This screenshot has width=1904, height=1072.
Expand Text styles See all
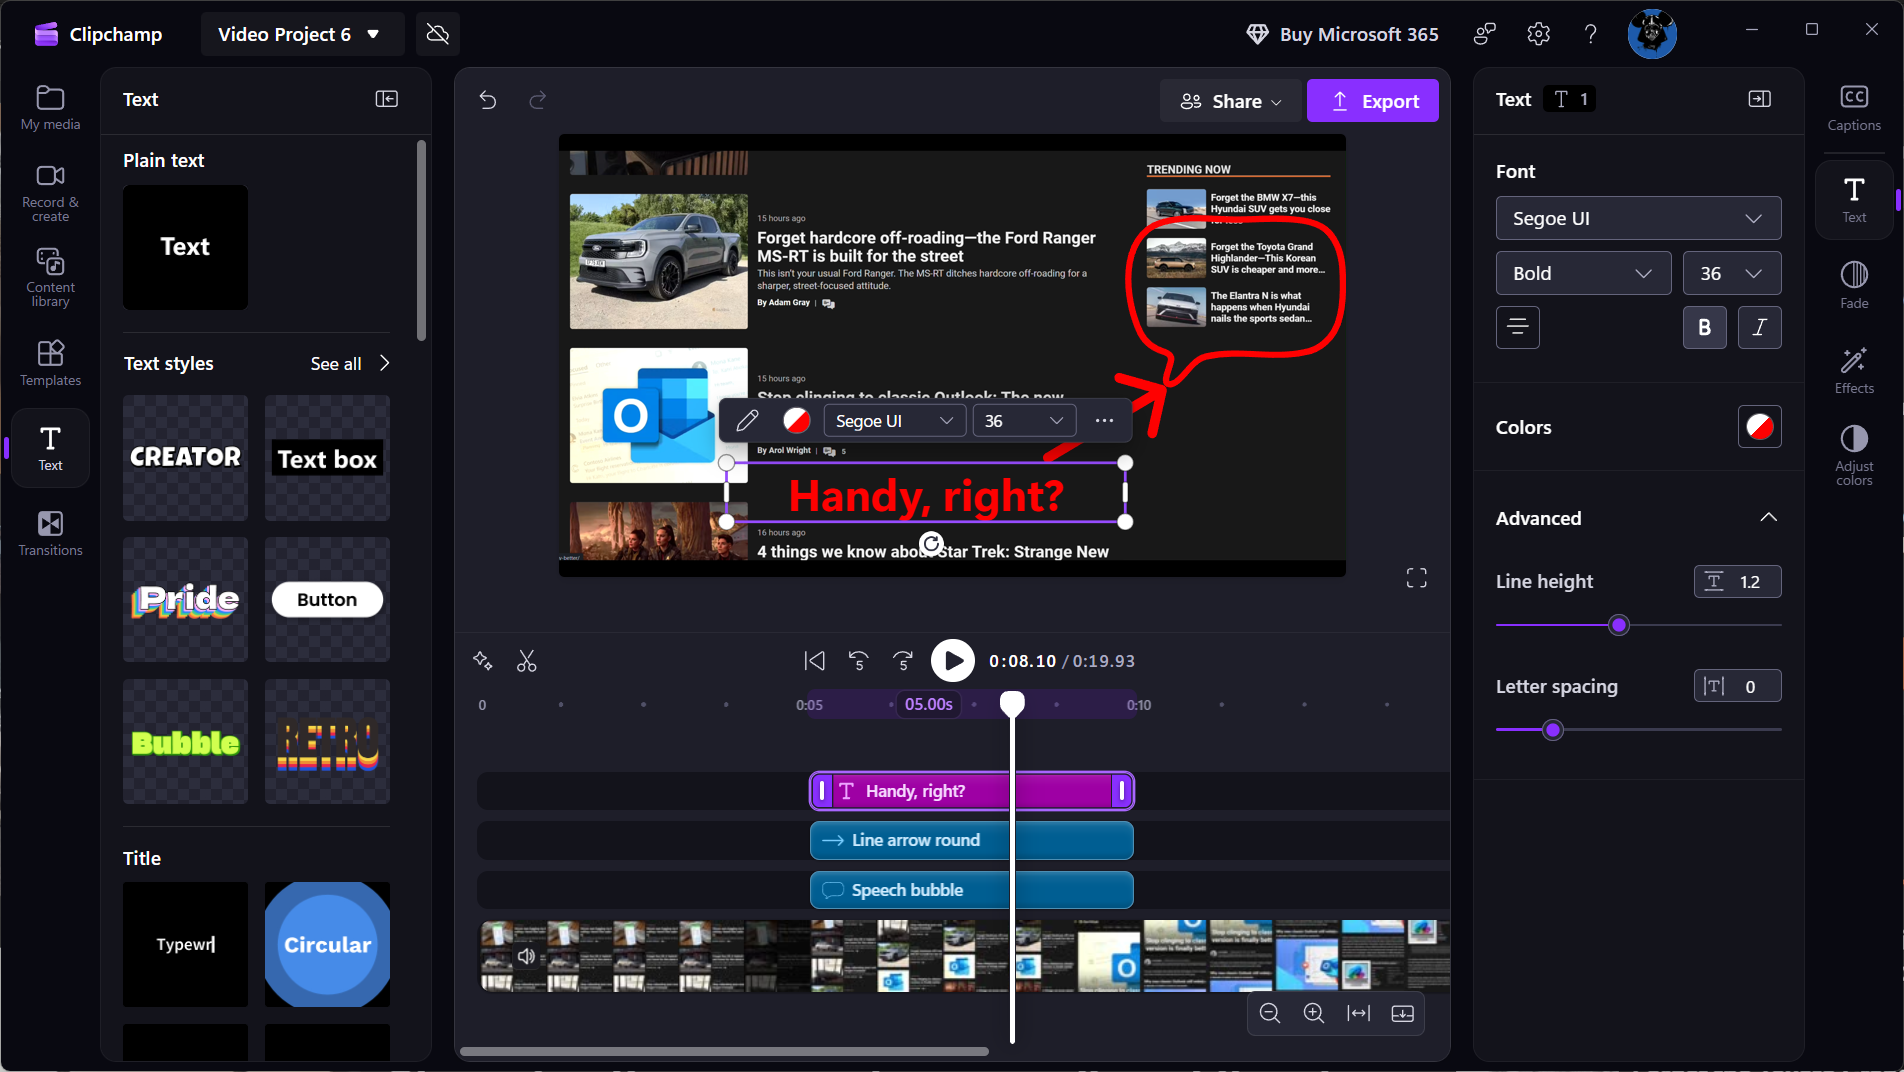pyautogui.click(x=350, y=363)
